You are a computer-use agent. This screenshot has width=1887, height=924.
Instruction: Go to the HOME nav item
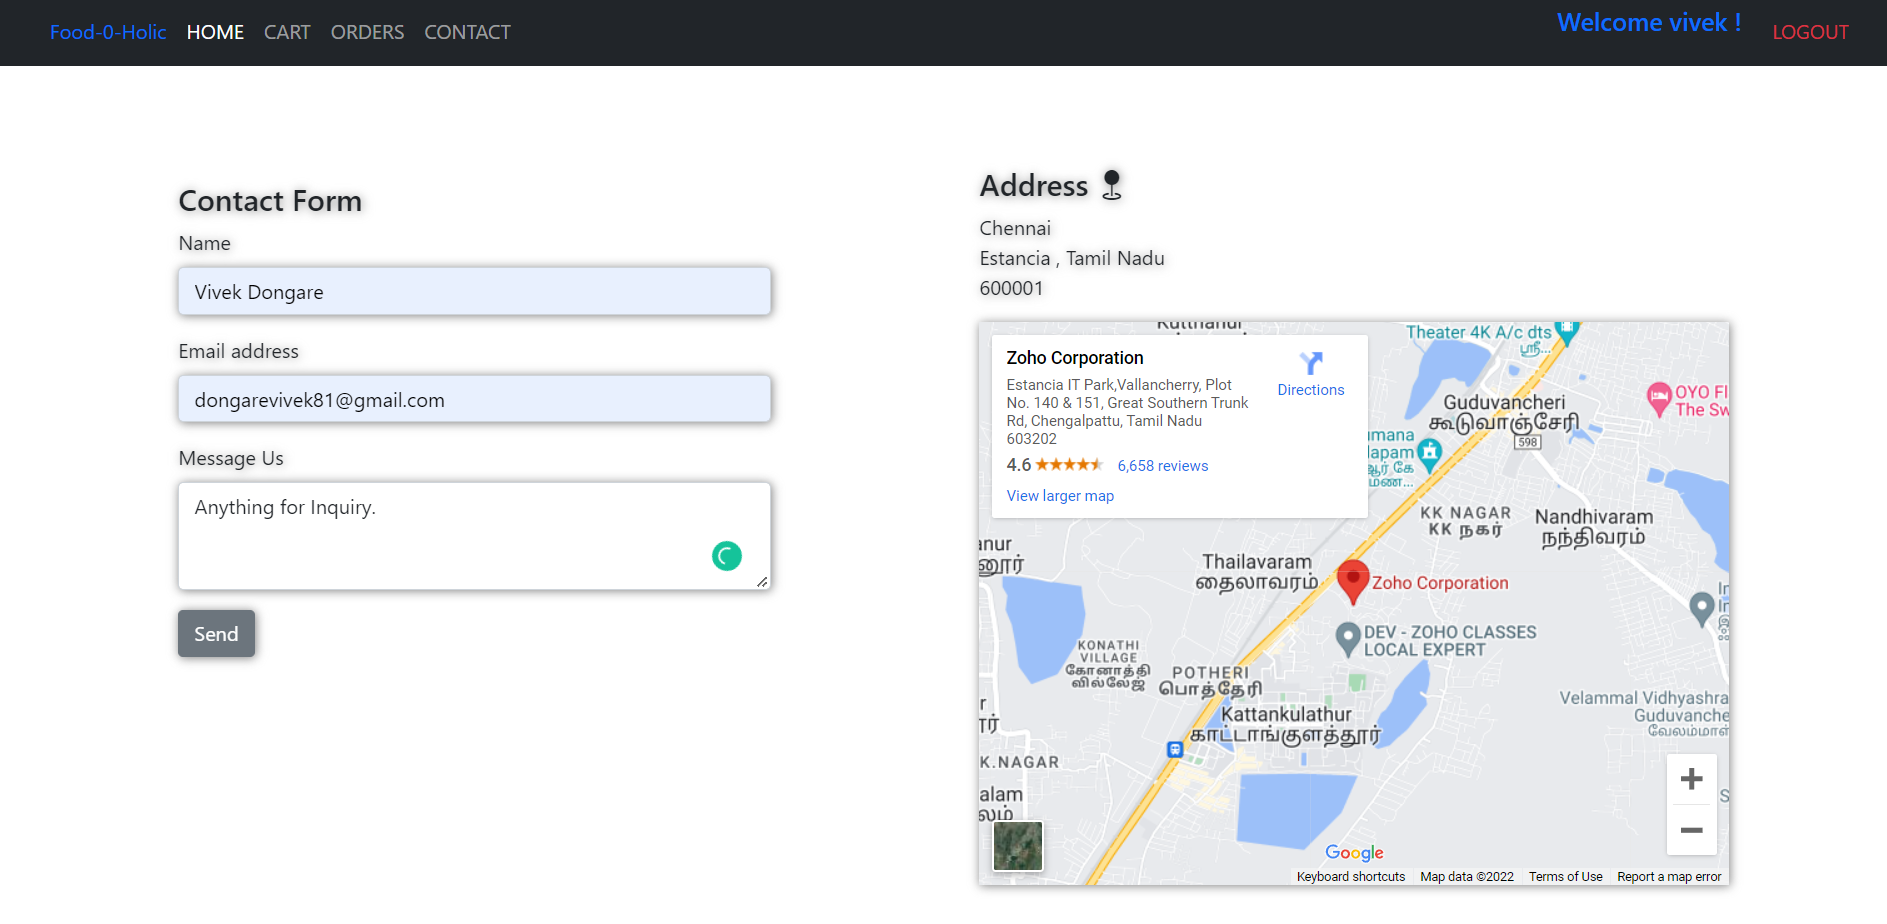pos(215,32)
